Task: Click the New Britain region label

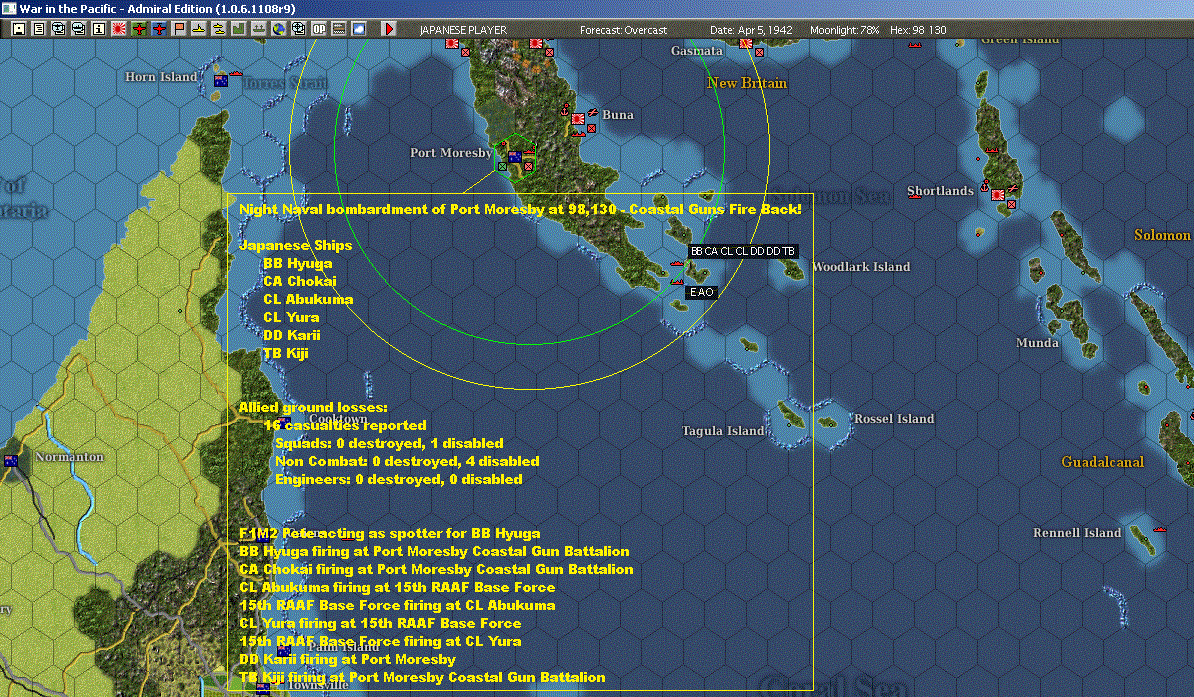Action: pos(747,83)
